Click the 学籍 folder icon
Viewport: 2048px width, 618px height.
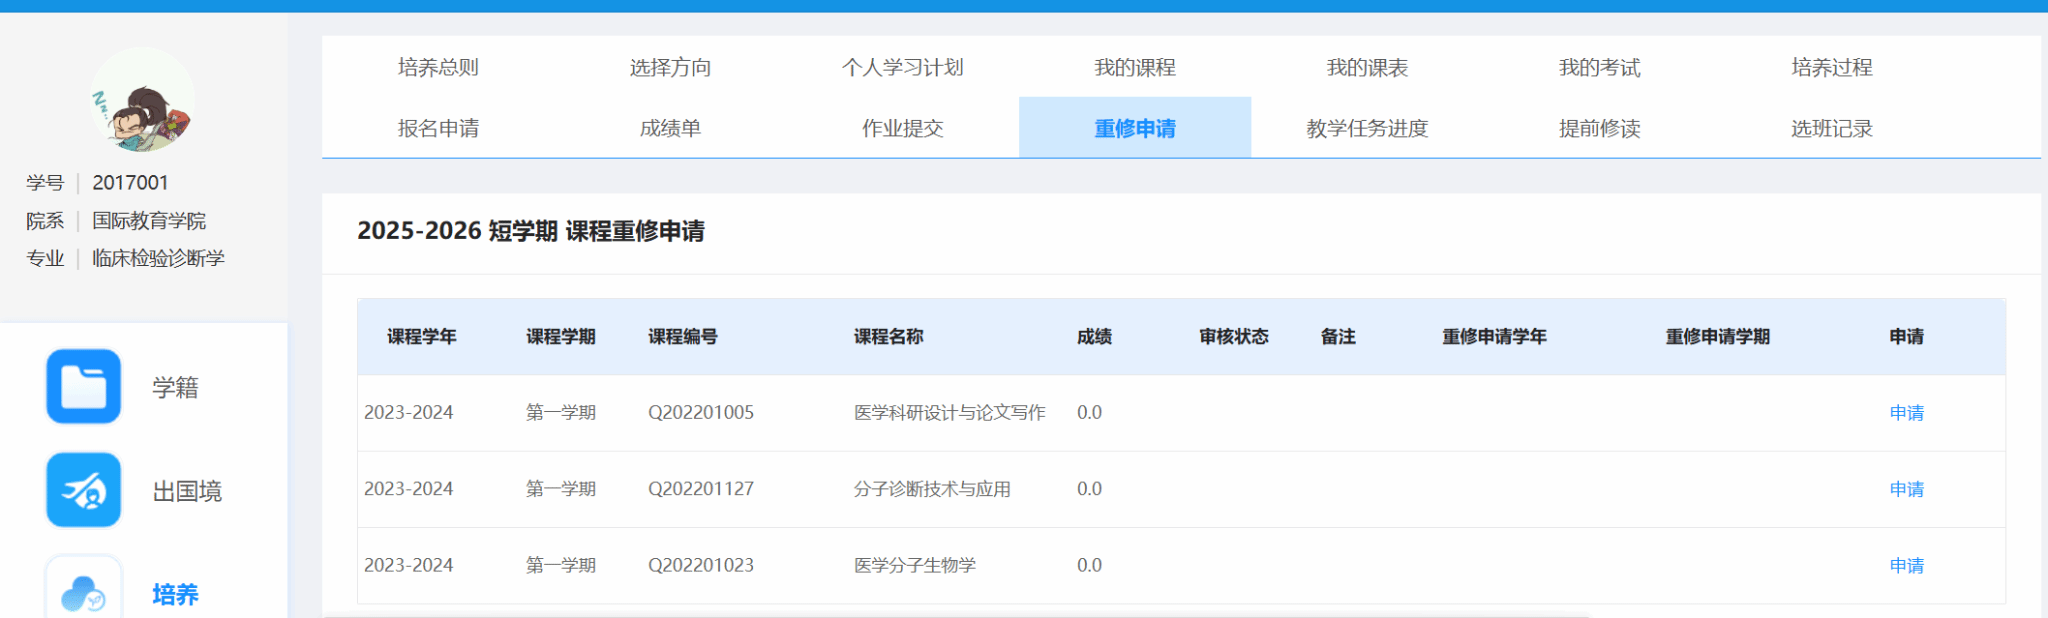point(83,387)
